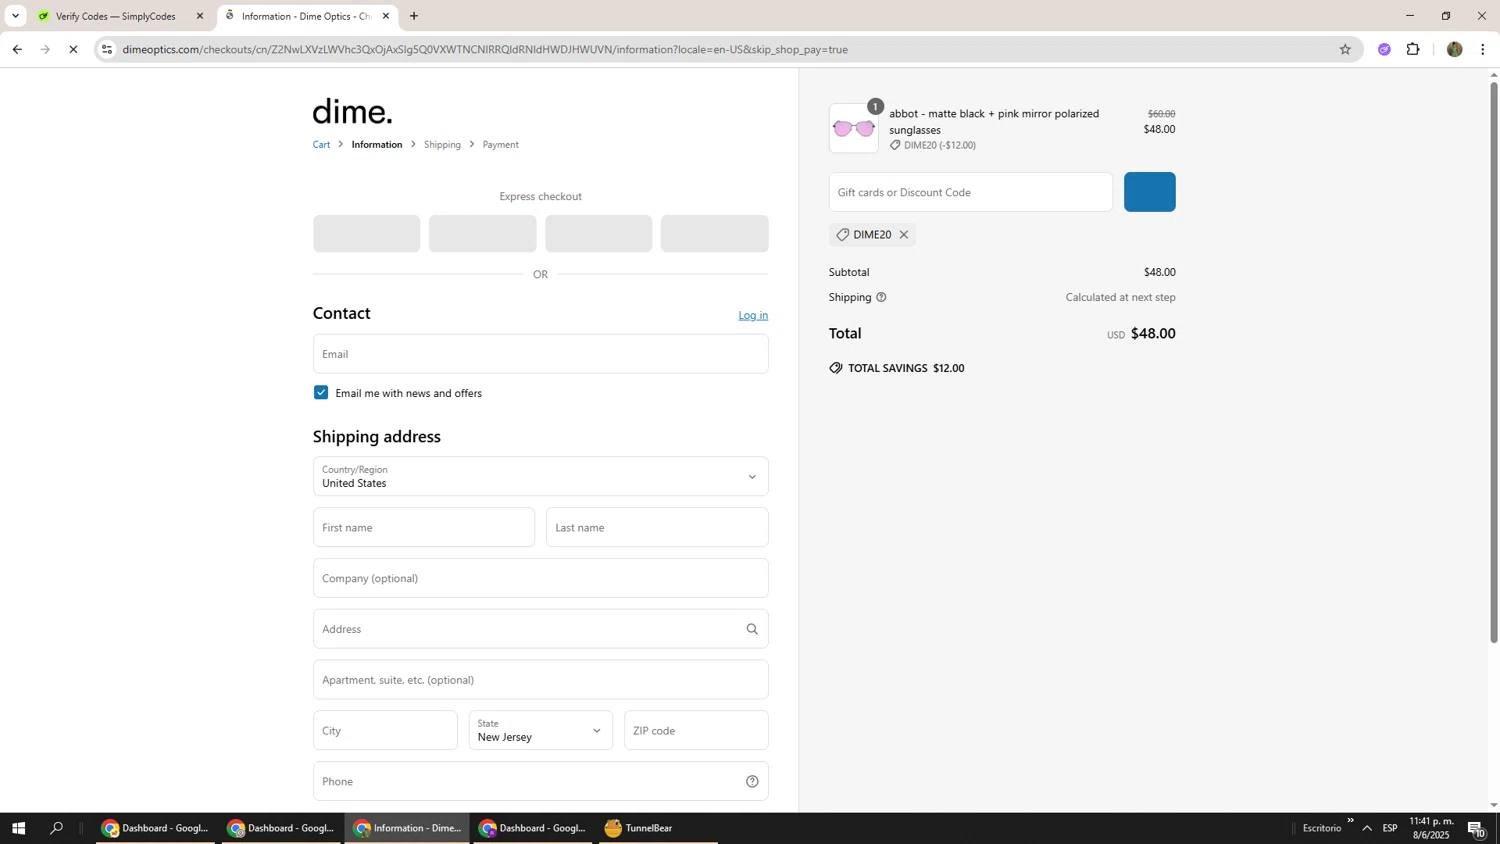Toggle Email me with news and offers
The height and width of the screenshot is (844, 1500).
321,393
